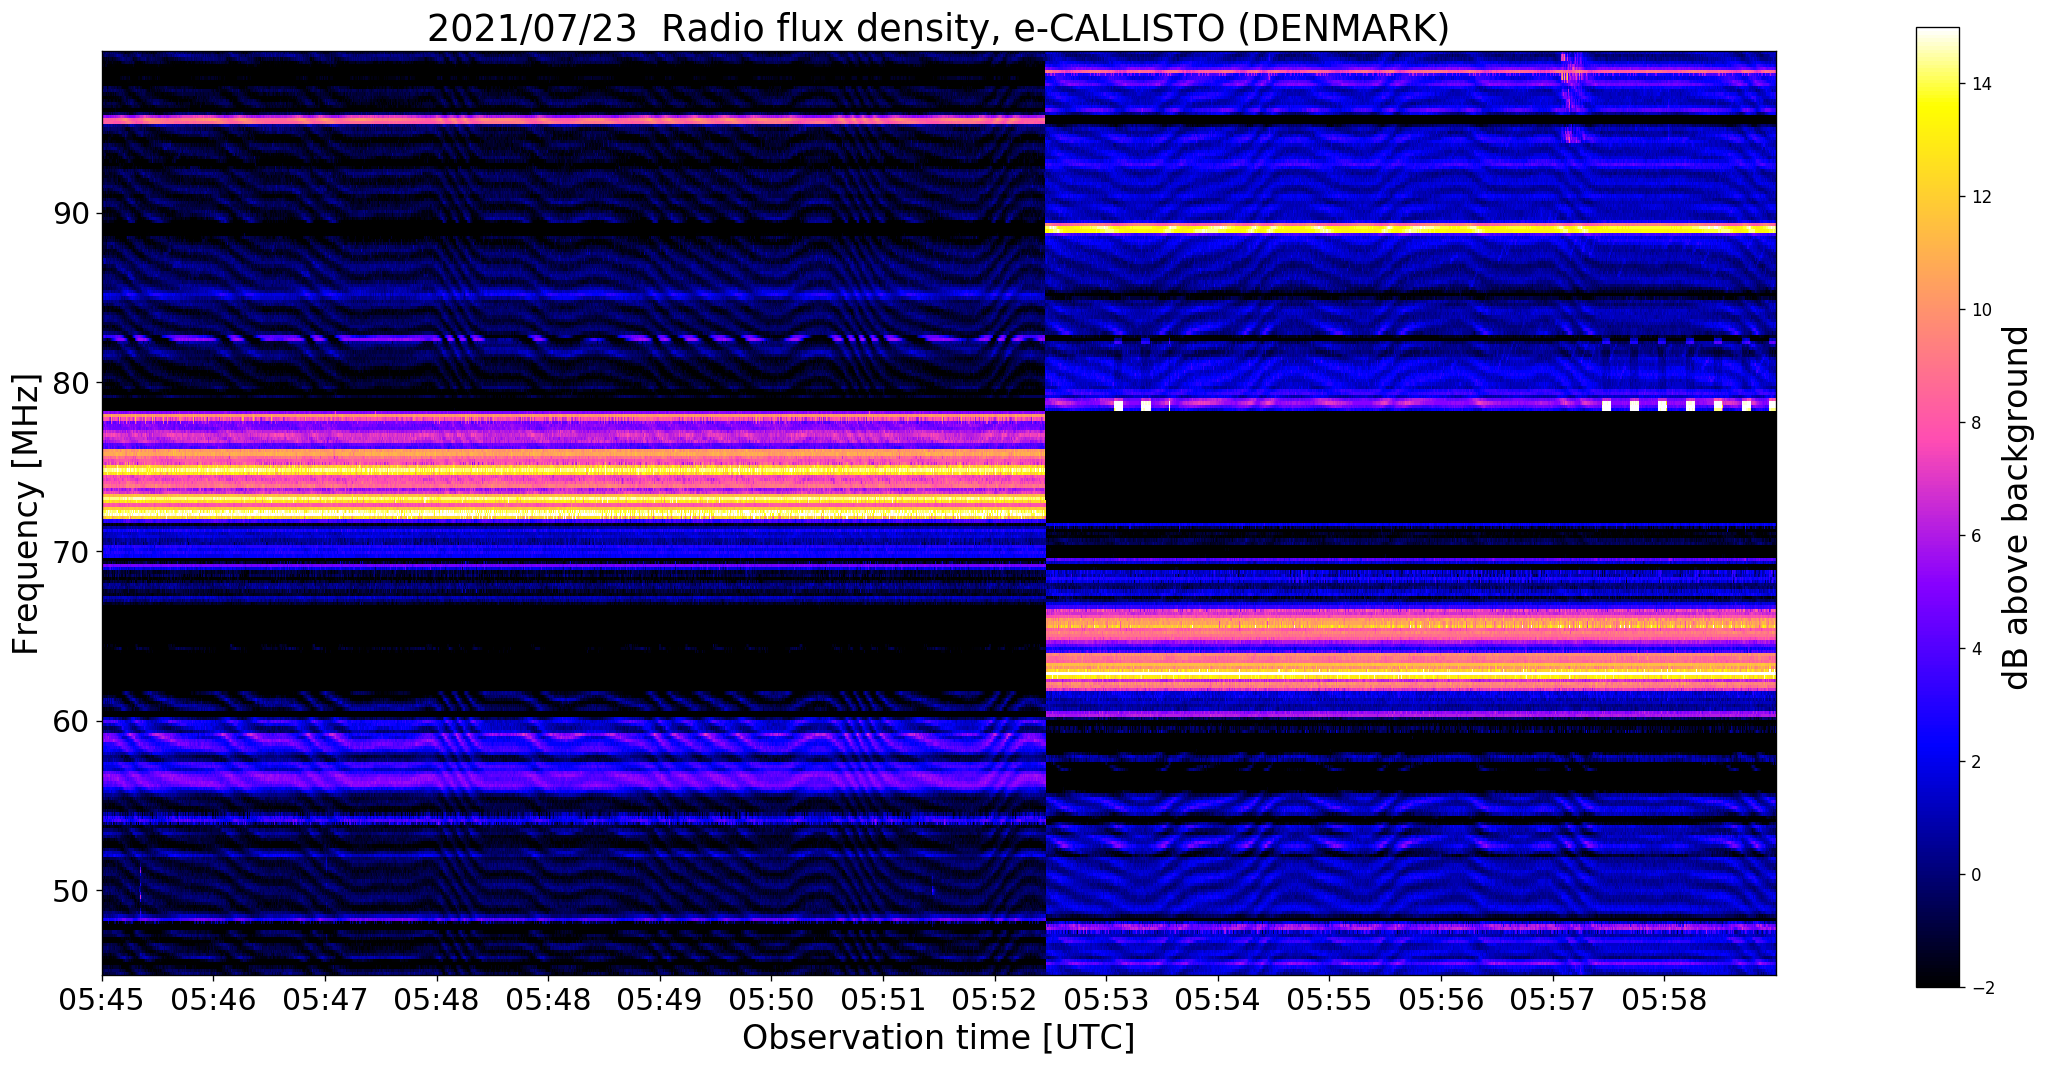
Task: Click the plot title mentioning e-CALLISTO (DENMARK)
Action: tap(938, 28)
